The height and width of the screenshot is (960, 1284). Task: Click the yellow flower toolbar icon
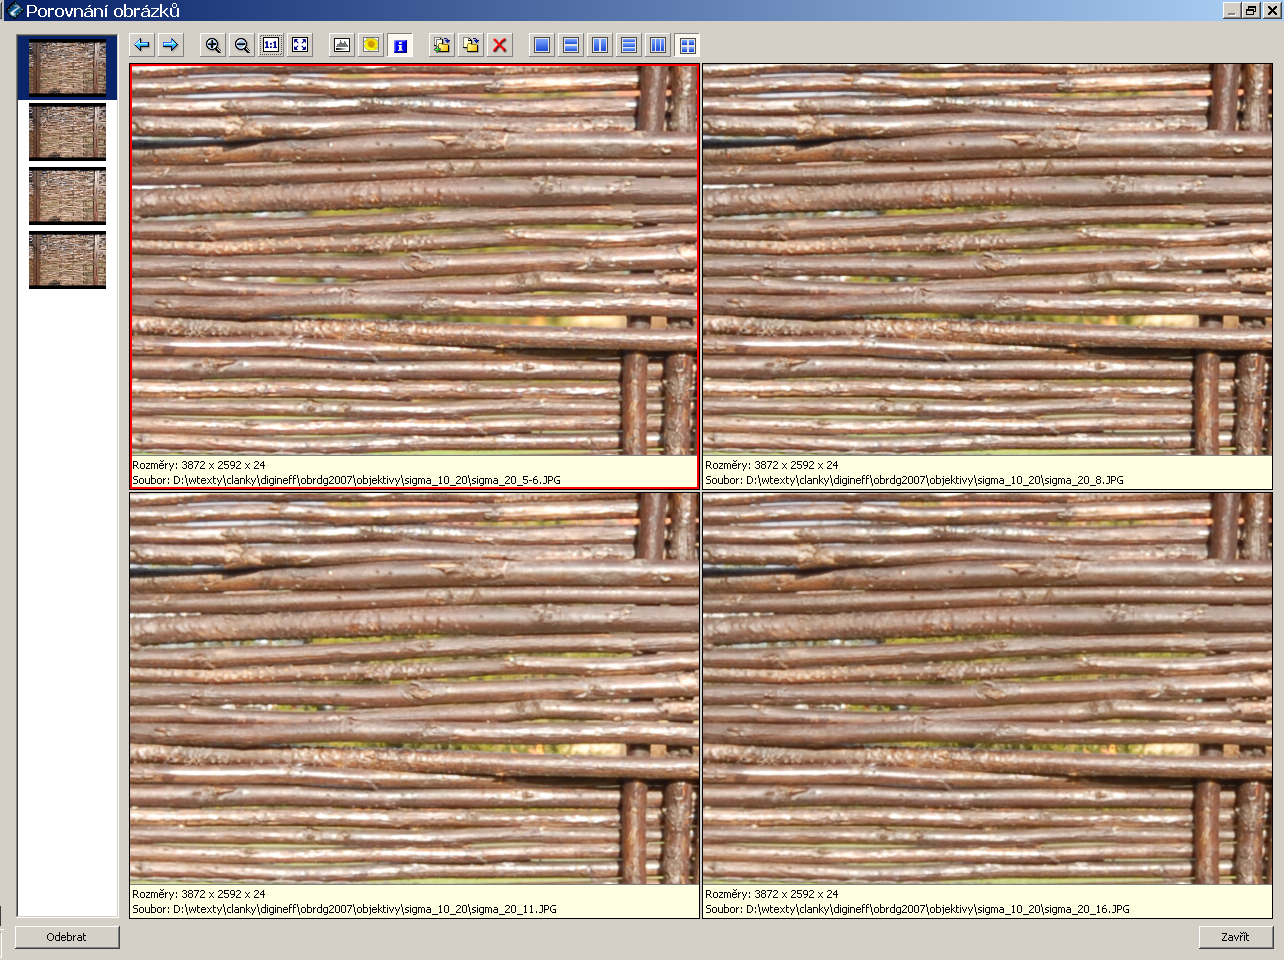pos(371,45)
